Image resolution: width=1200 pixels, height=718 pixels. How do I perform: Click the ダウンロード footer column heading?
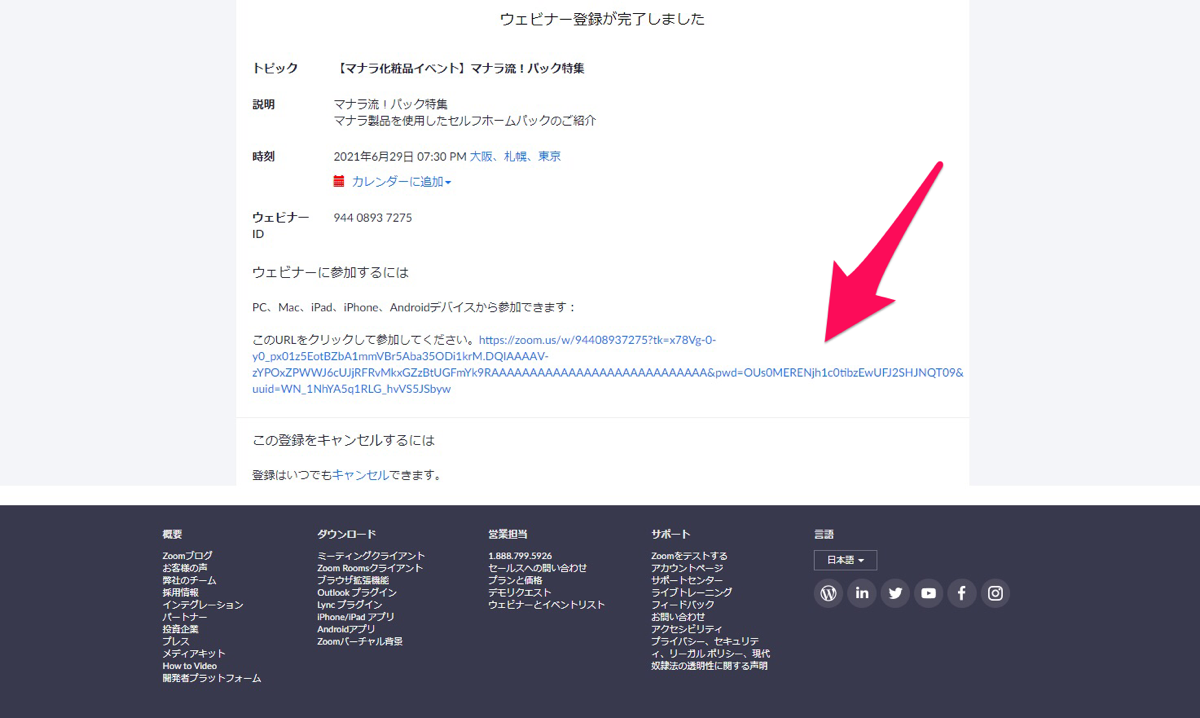pyautogui.click(x=347, y=534)
